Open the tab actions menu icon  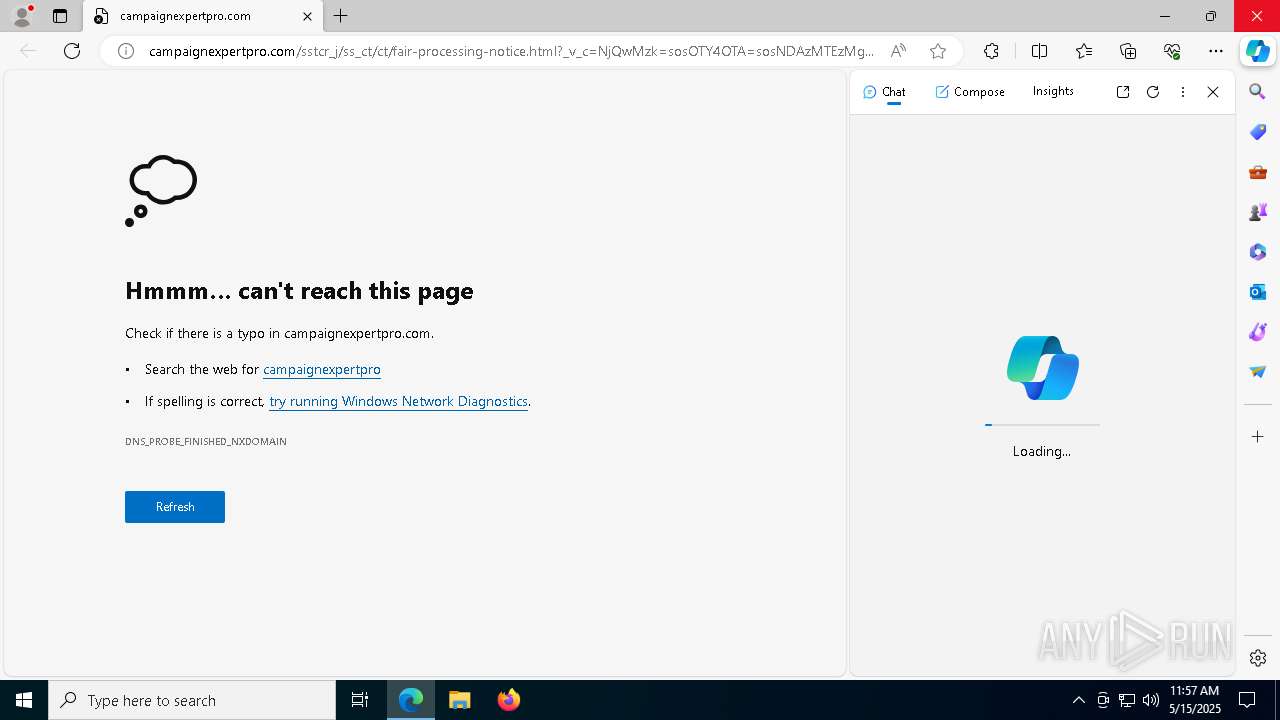click(60, 16)
